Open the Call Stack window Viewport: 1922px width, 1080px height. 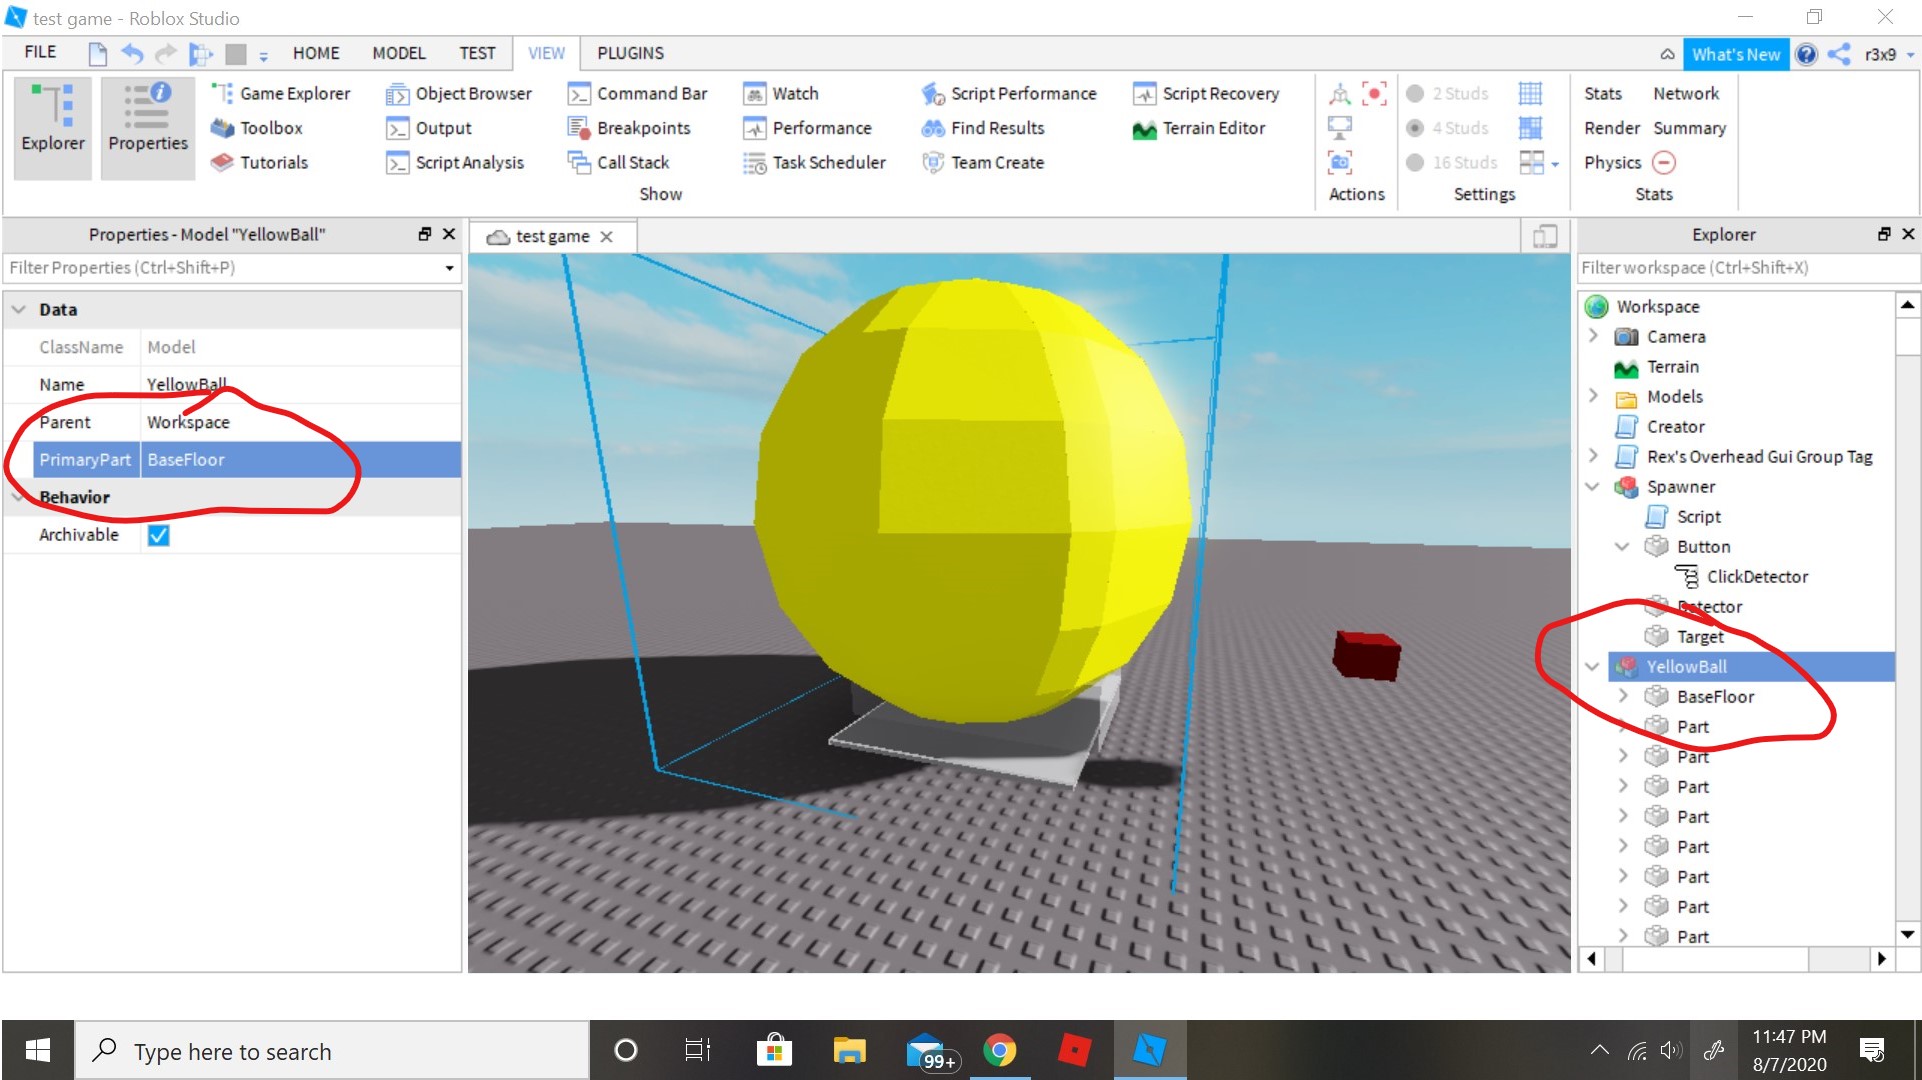tap(619, 162)
